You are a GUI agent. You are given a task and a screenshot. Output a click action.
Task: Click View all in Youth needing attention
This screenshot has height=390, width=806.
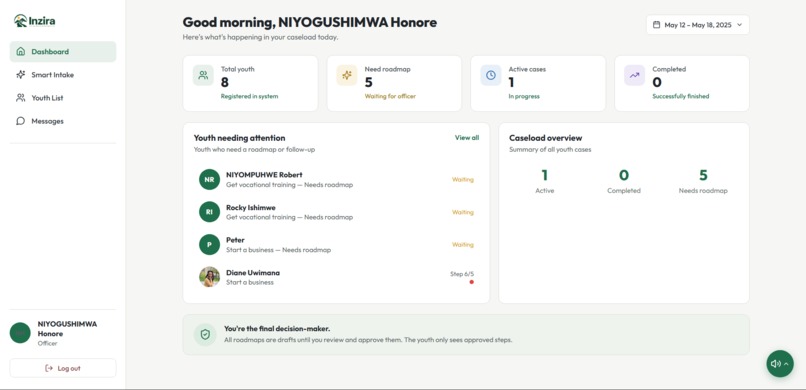[467, 138]
